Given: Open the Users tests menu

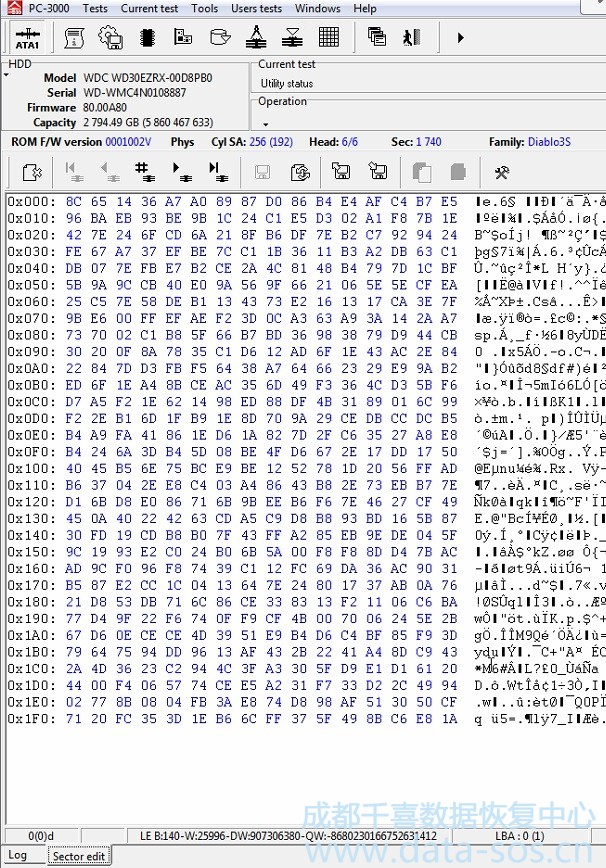Looking at the screenshot, I should tap(256, 8).
